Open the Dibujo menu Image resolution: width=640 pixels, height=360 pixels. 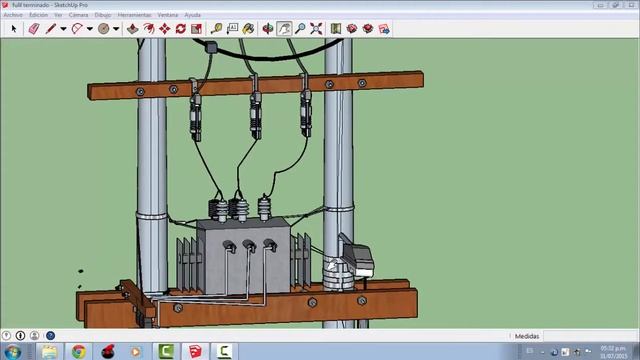103,15
